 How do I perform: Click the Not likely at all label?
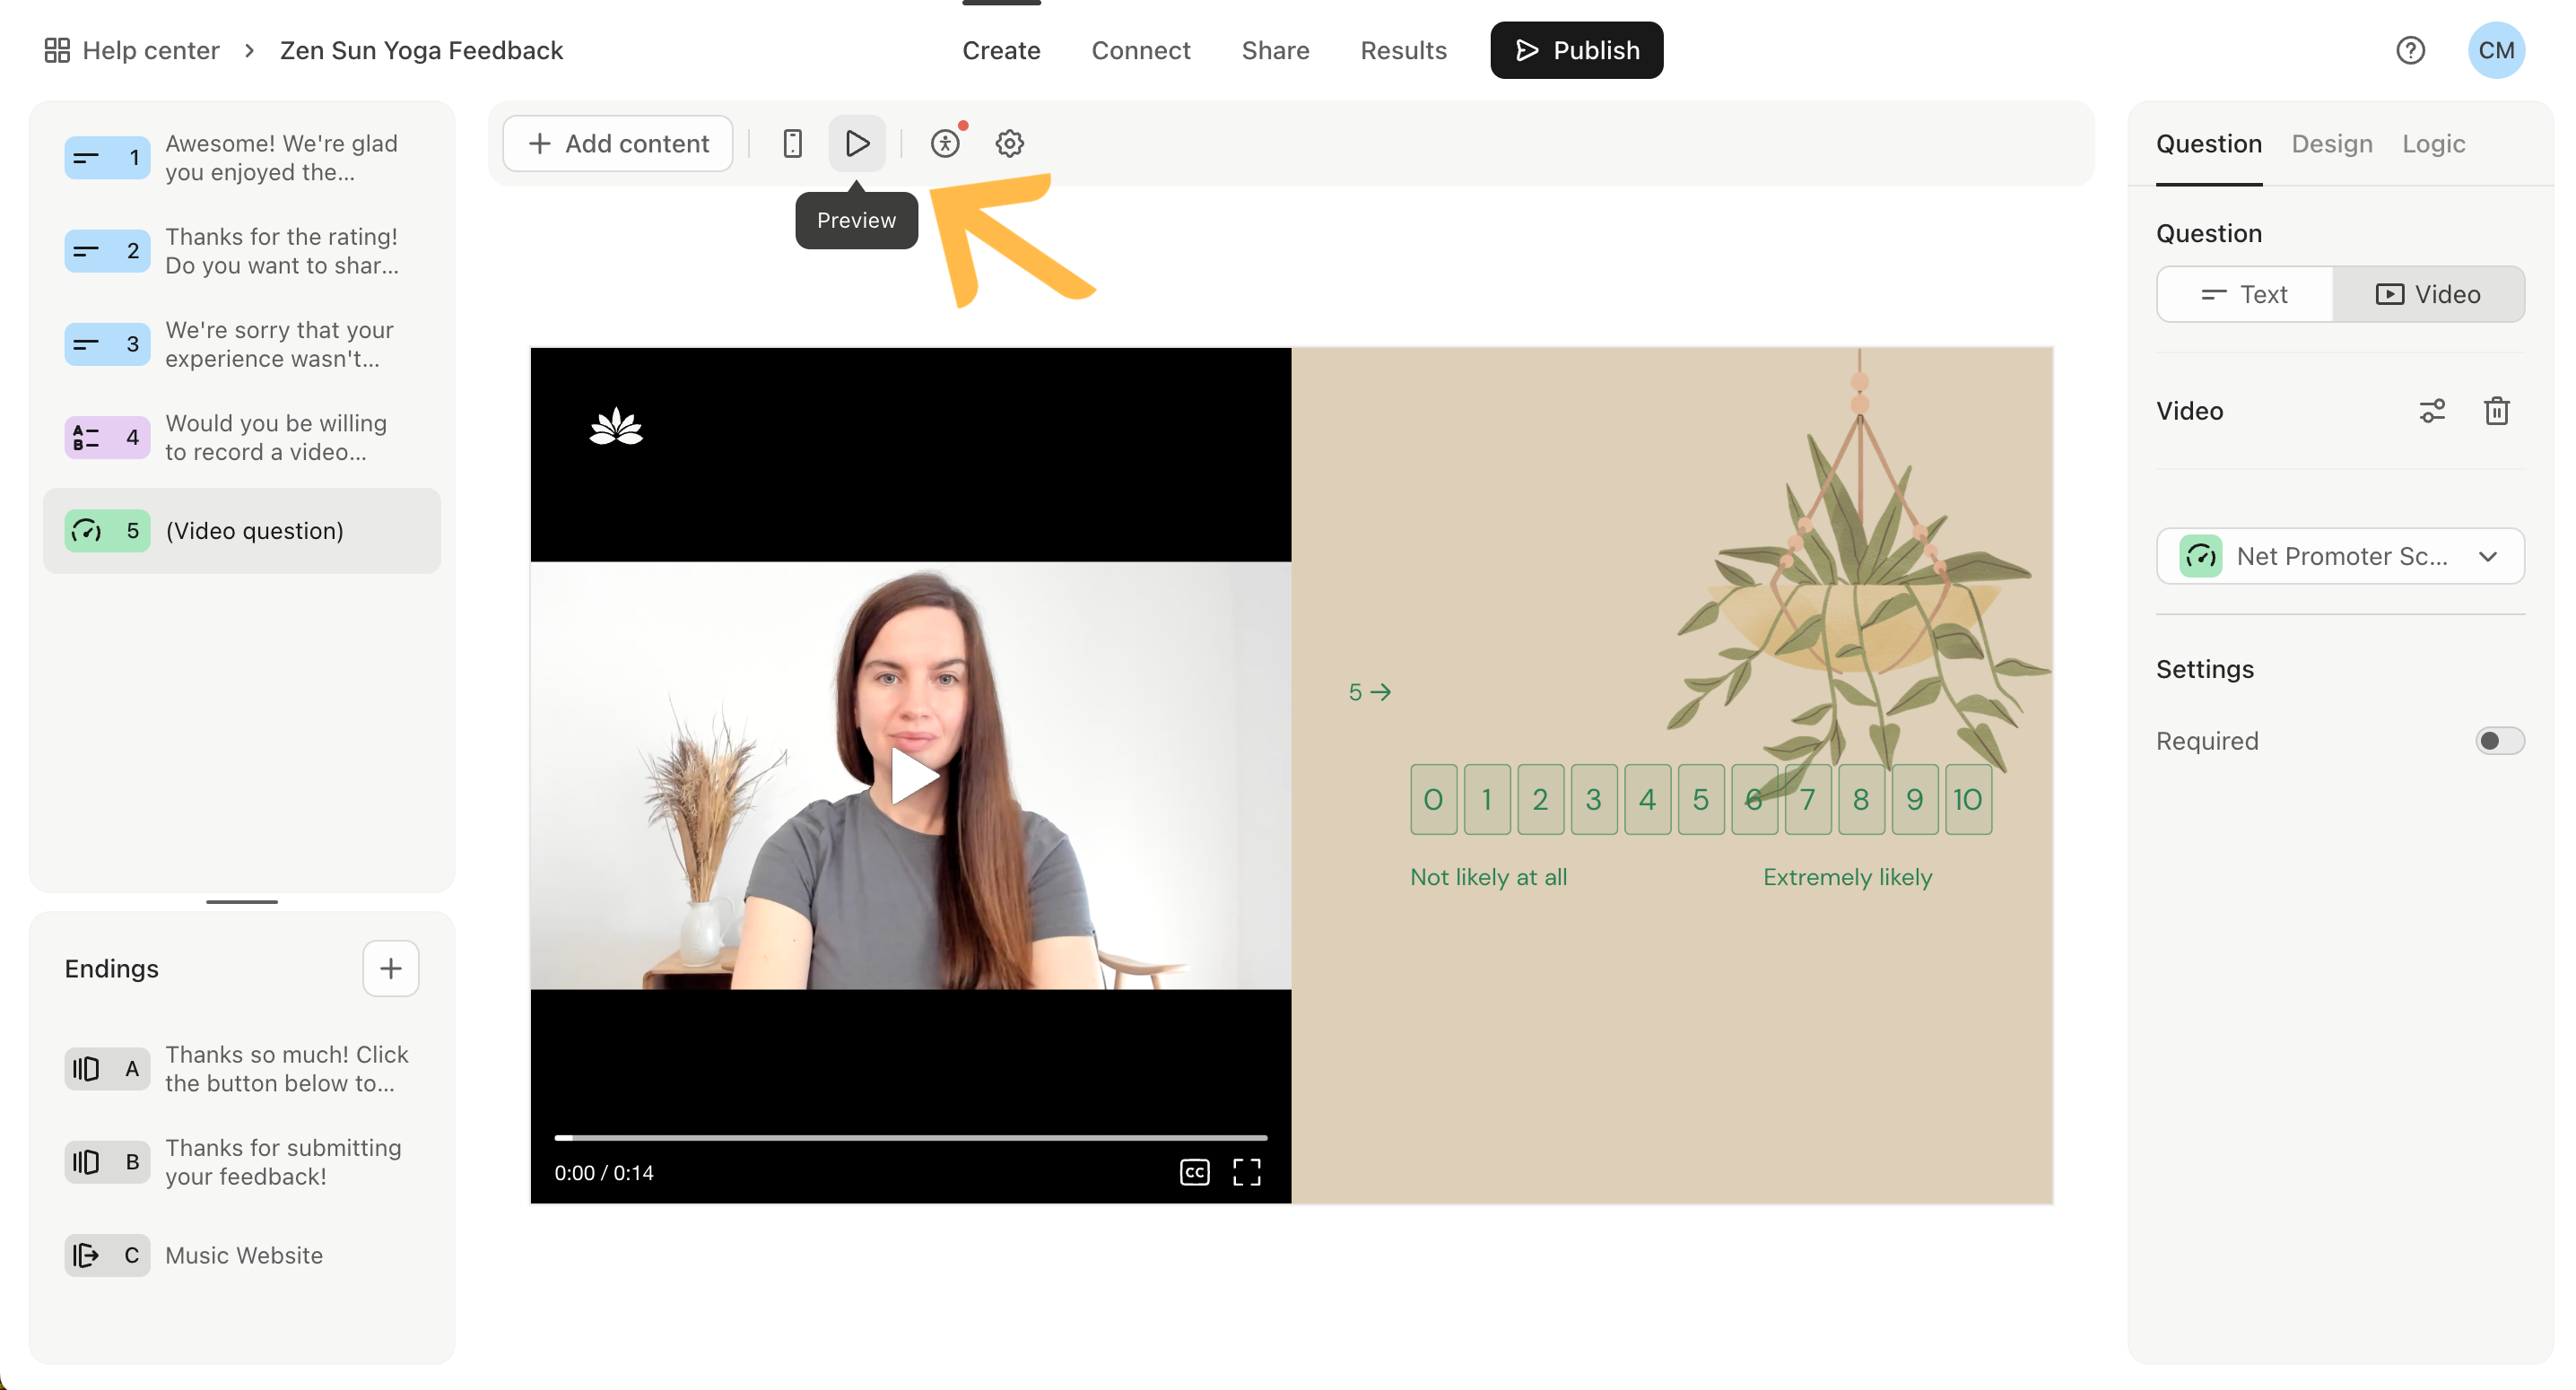pyautogui.click(x=1488, y=877)
